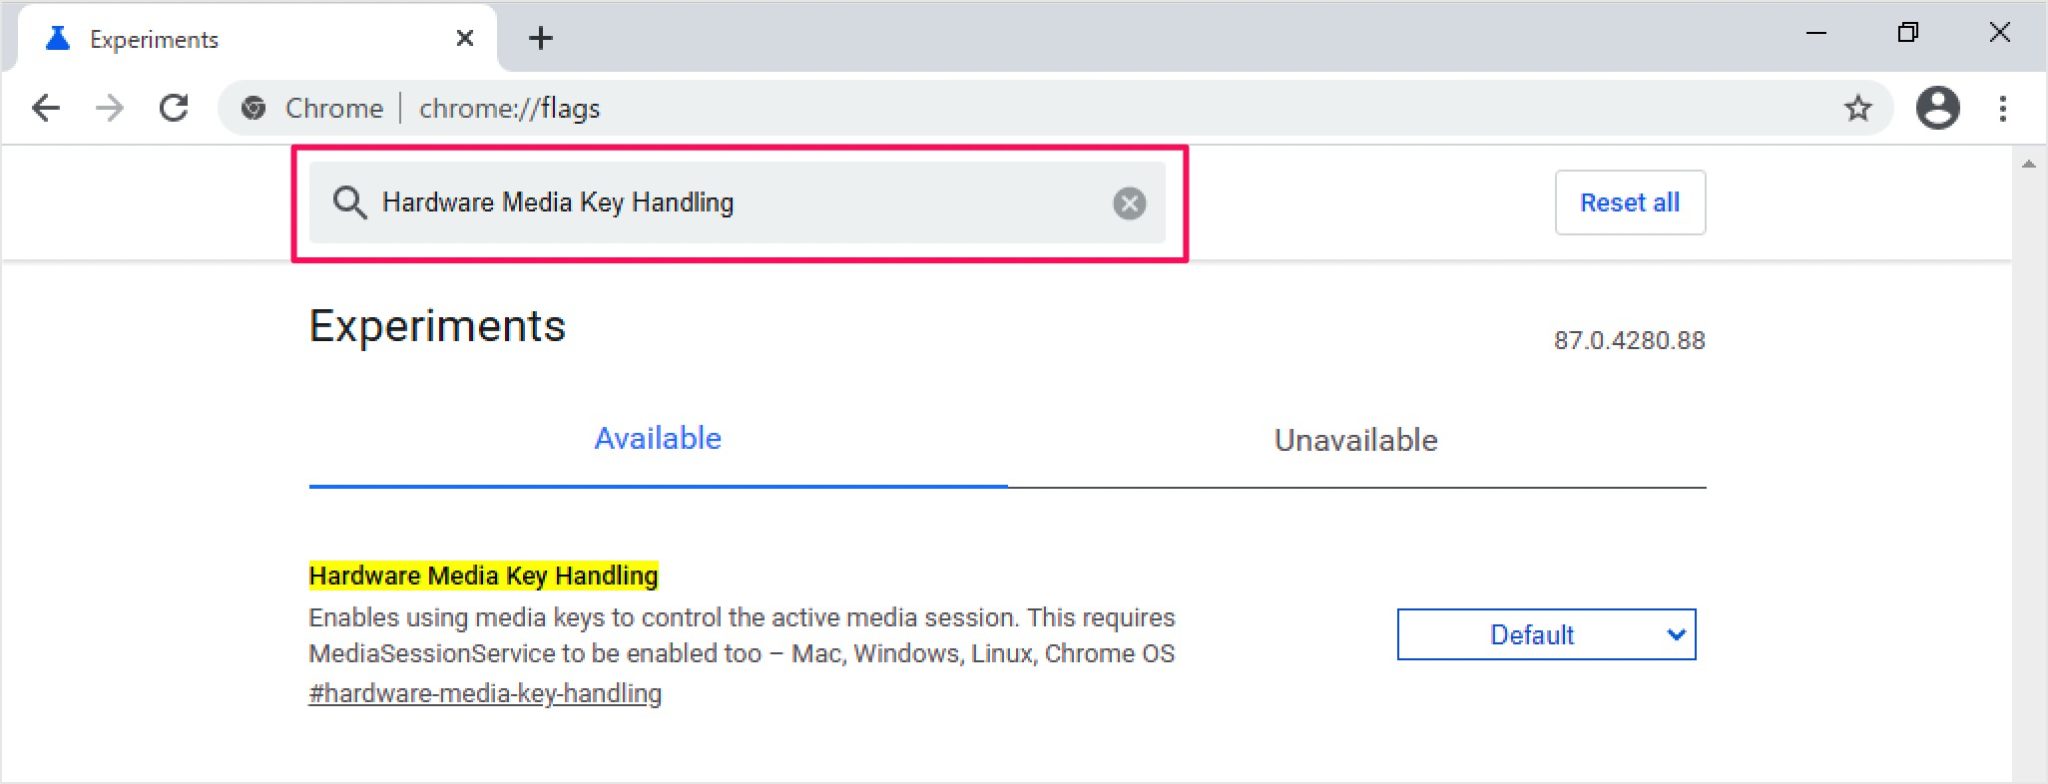Click the back navigation arrow
This screenshot has height=784, width=2048.
pyautogui.click(x=46, y=108)
